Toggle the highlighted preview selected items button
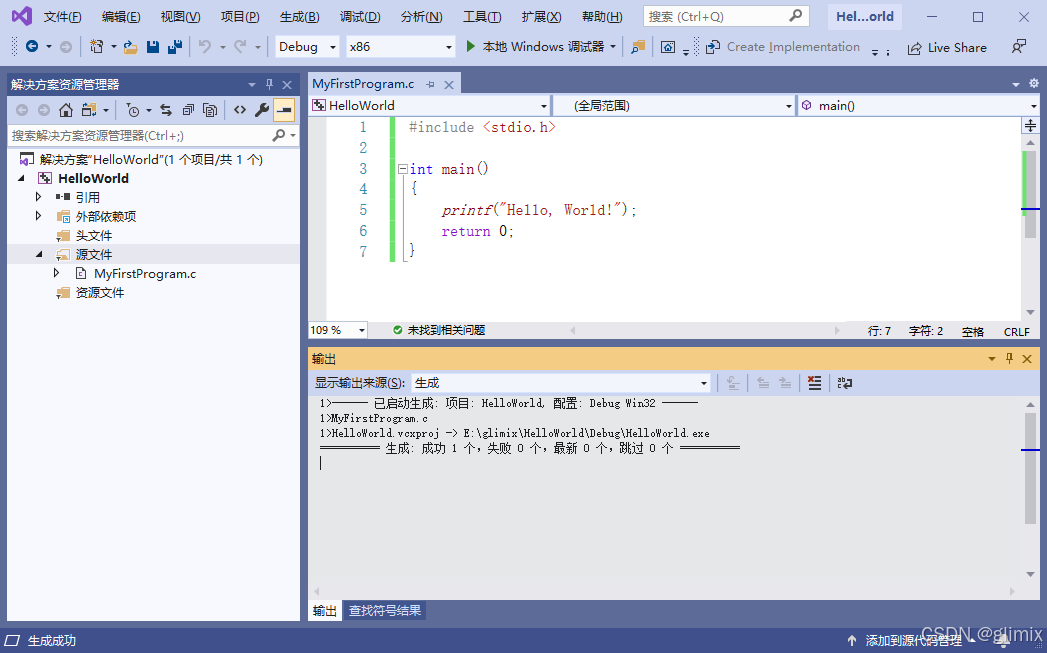Screen dimensions: 1047x653 (x=284, y=110)
